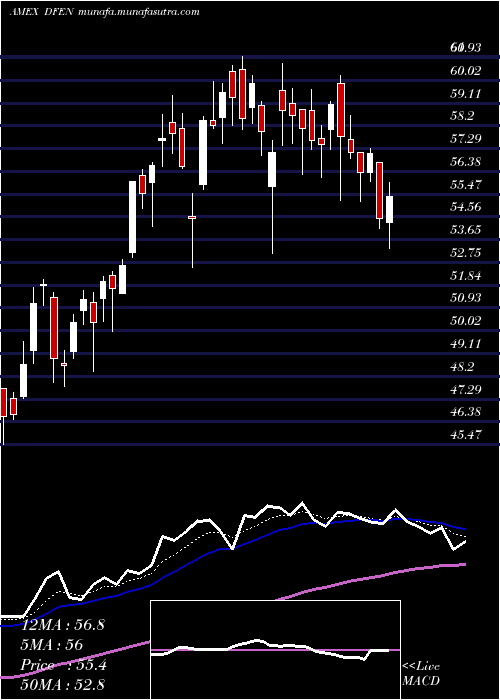This screenshot has height=700, width=500.
Task: Select the 49.11 price axis label
Action: click(466, 344)
